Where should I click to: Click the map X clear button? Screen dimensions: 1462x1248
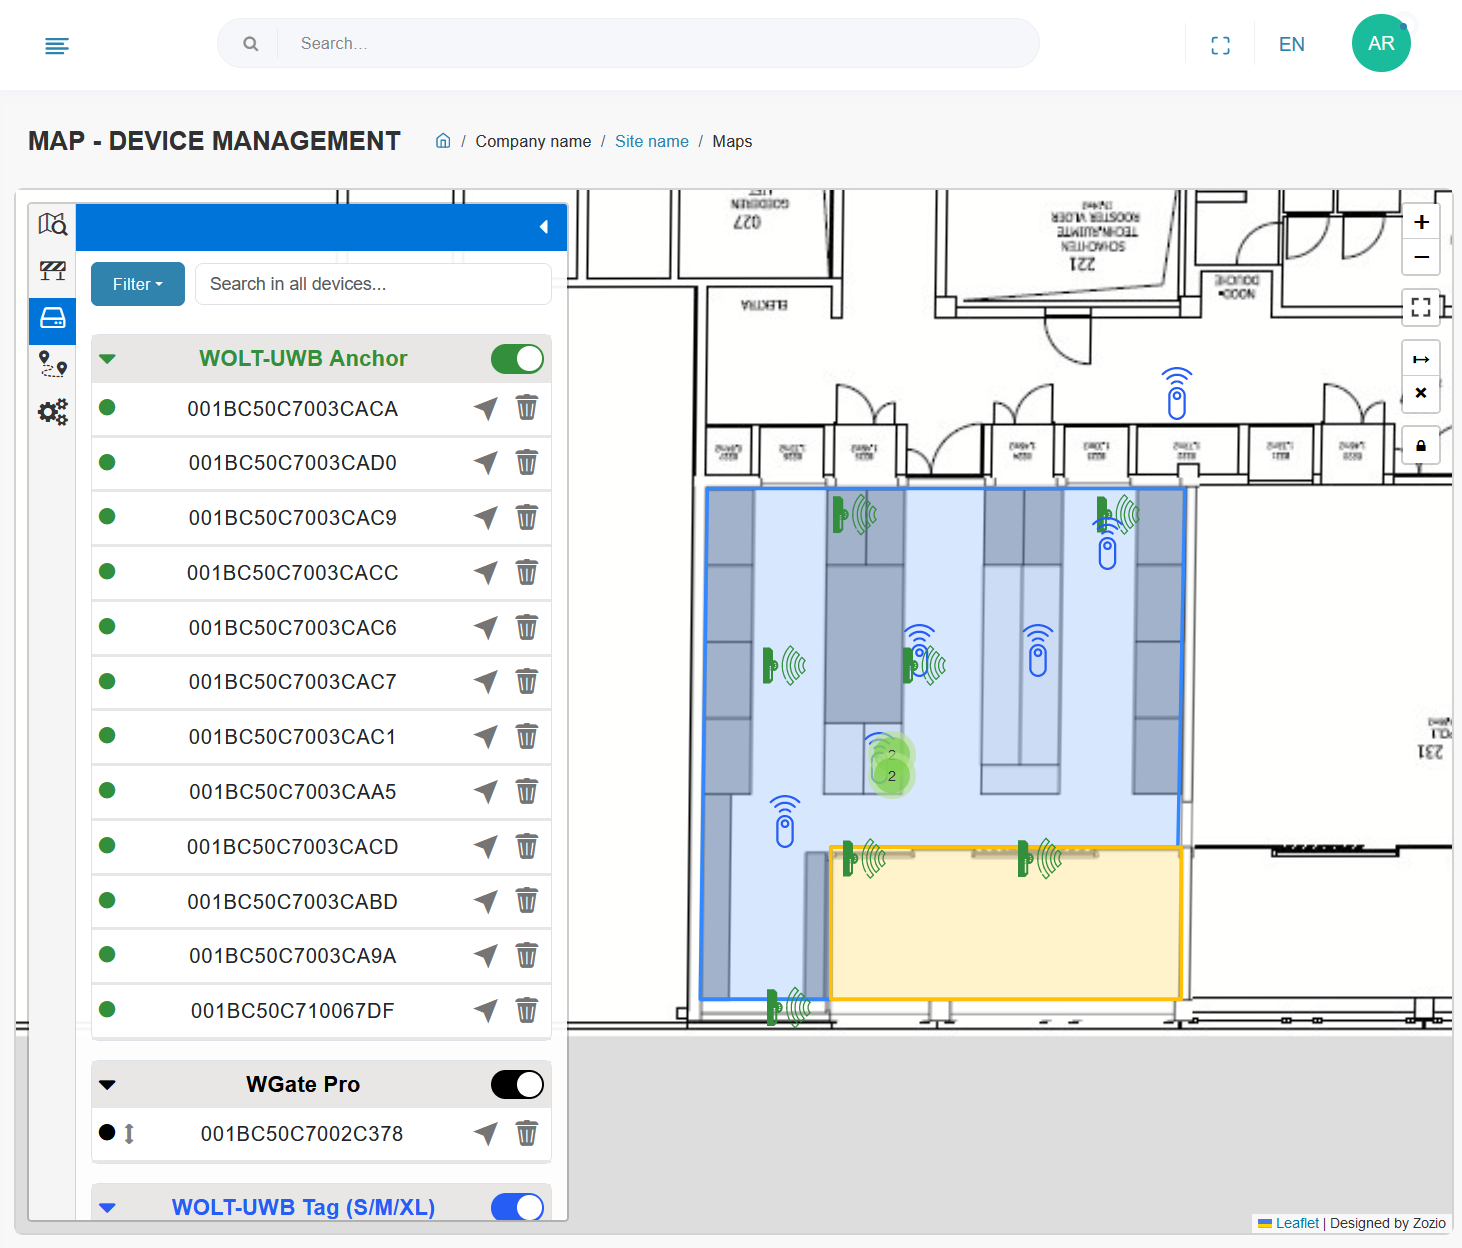[x=1421, y=394]
